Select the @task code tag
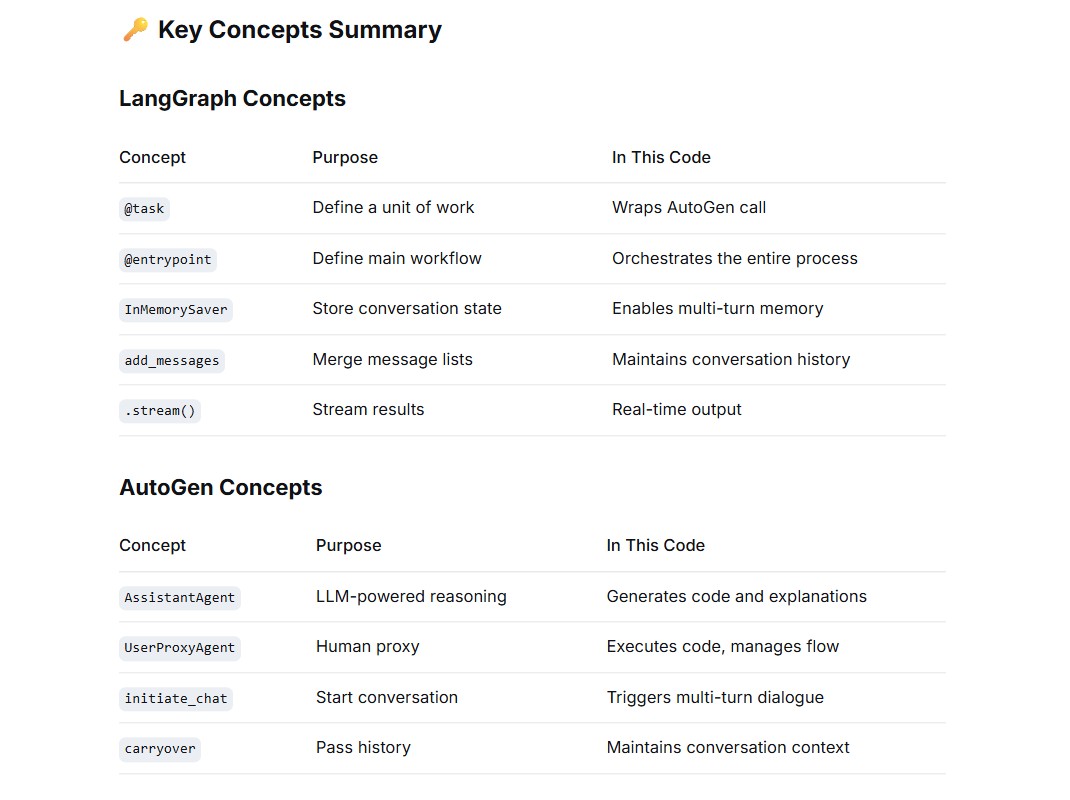The height and width of the screenshot is (800, 1070). [x=144, y=209]
